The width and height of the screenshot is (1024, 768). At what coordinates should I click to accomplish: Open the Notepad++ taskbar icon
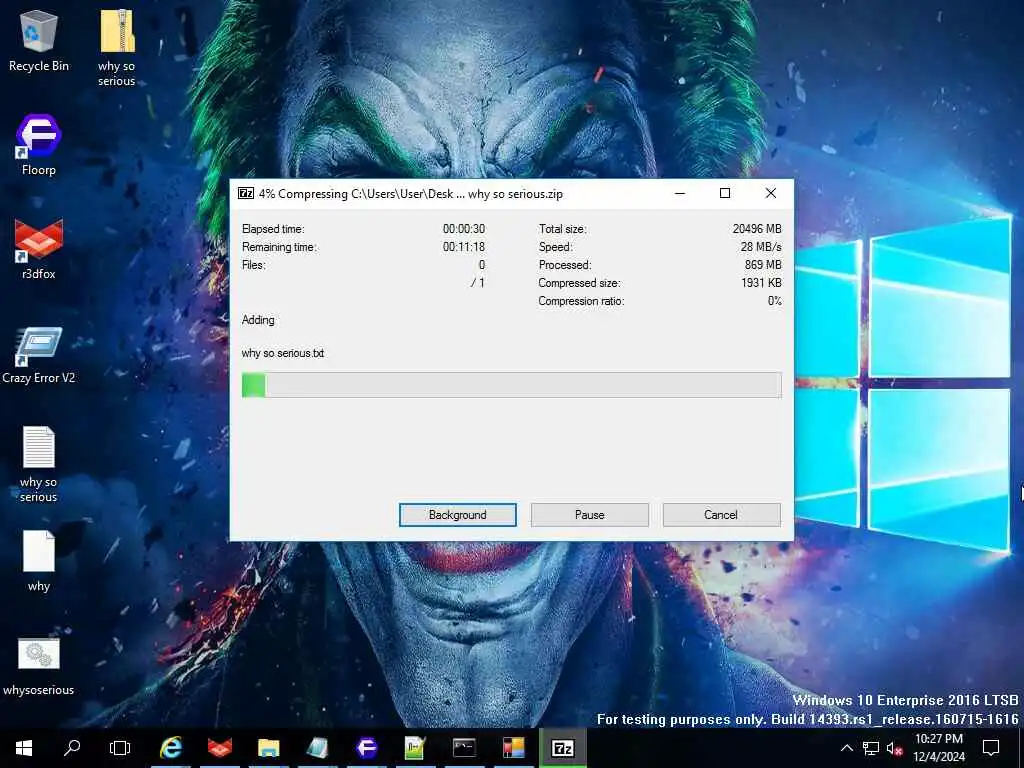pos(415,748)
